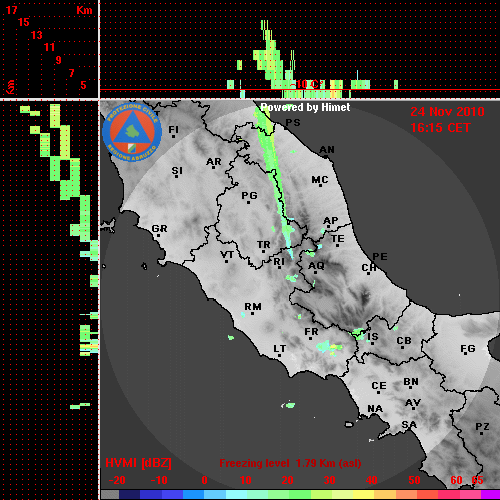Screen dimensions: 500x500
Task: Click the PG city label
Action: (249, 196)
